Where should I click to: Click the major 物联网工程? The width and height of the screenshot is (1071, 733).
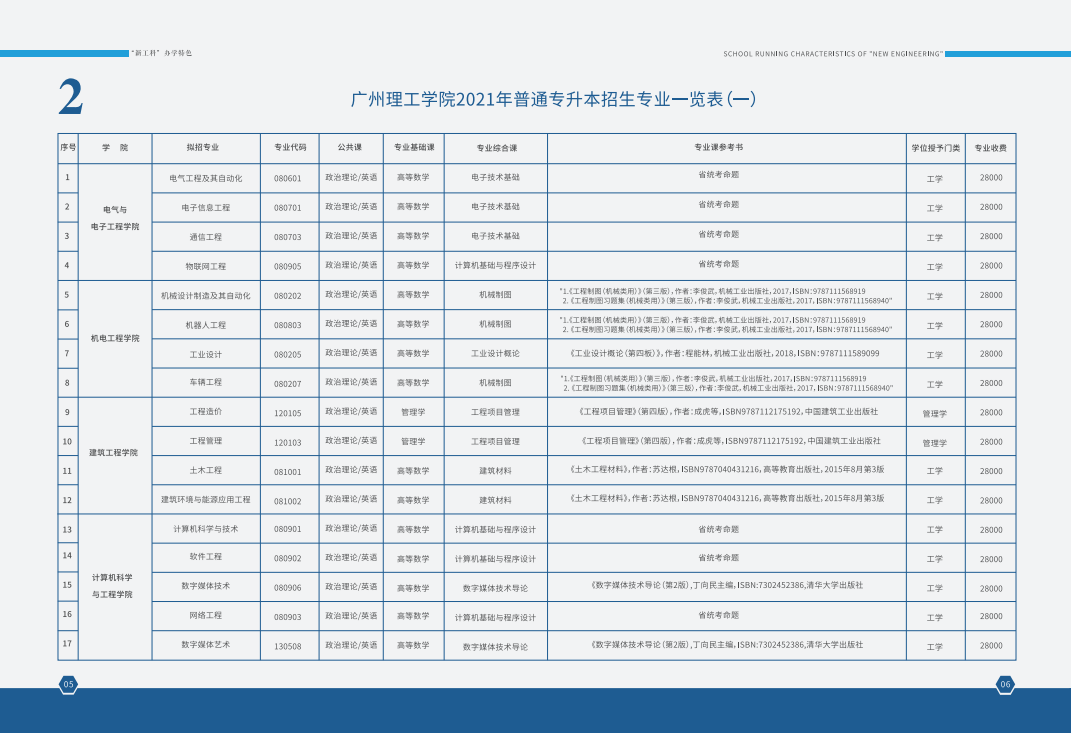point(206,266)
